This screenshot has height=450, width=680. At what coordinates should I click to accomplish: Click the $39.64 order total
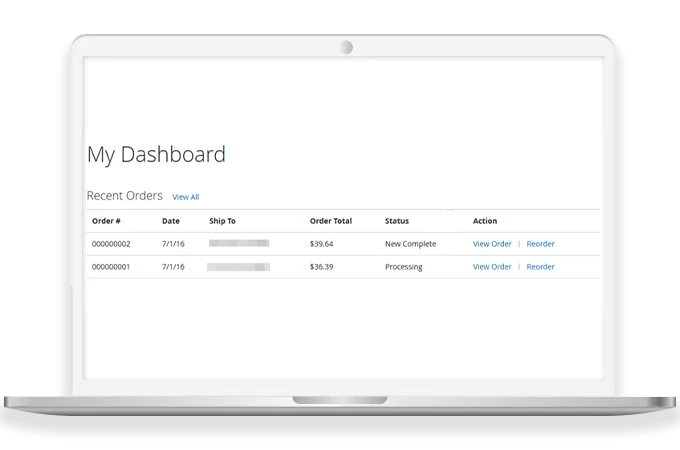tap(321, 244)
